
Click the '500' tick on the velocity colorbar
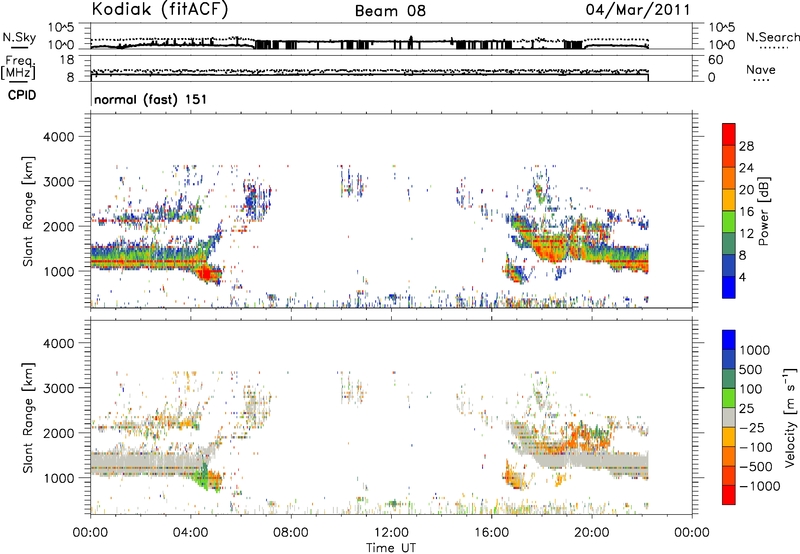point(753,370)
